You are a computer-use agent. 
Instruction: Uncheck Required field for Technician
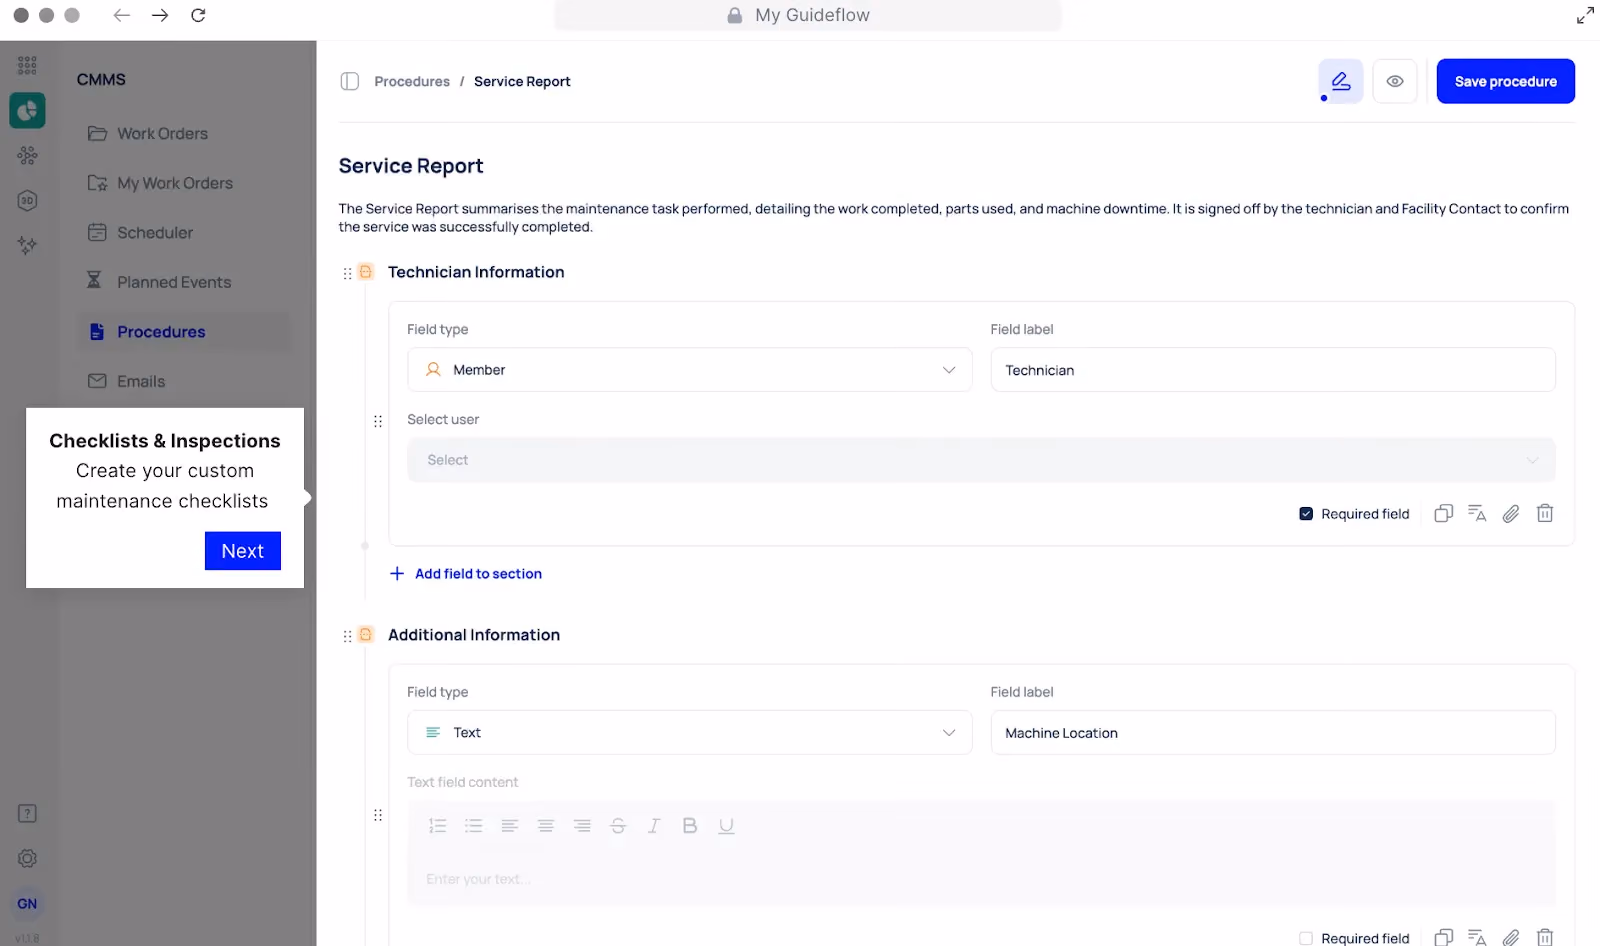point(1306,514)
